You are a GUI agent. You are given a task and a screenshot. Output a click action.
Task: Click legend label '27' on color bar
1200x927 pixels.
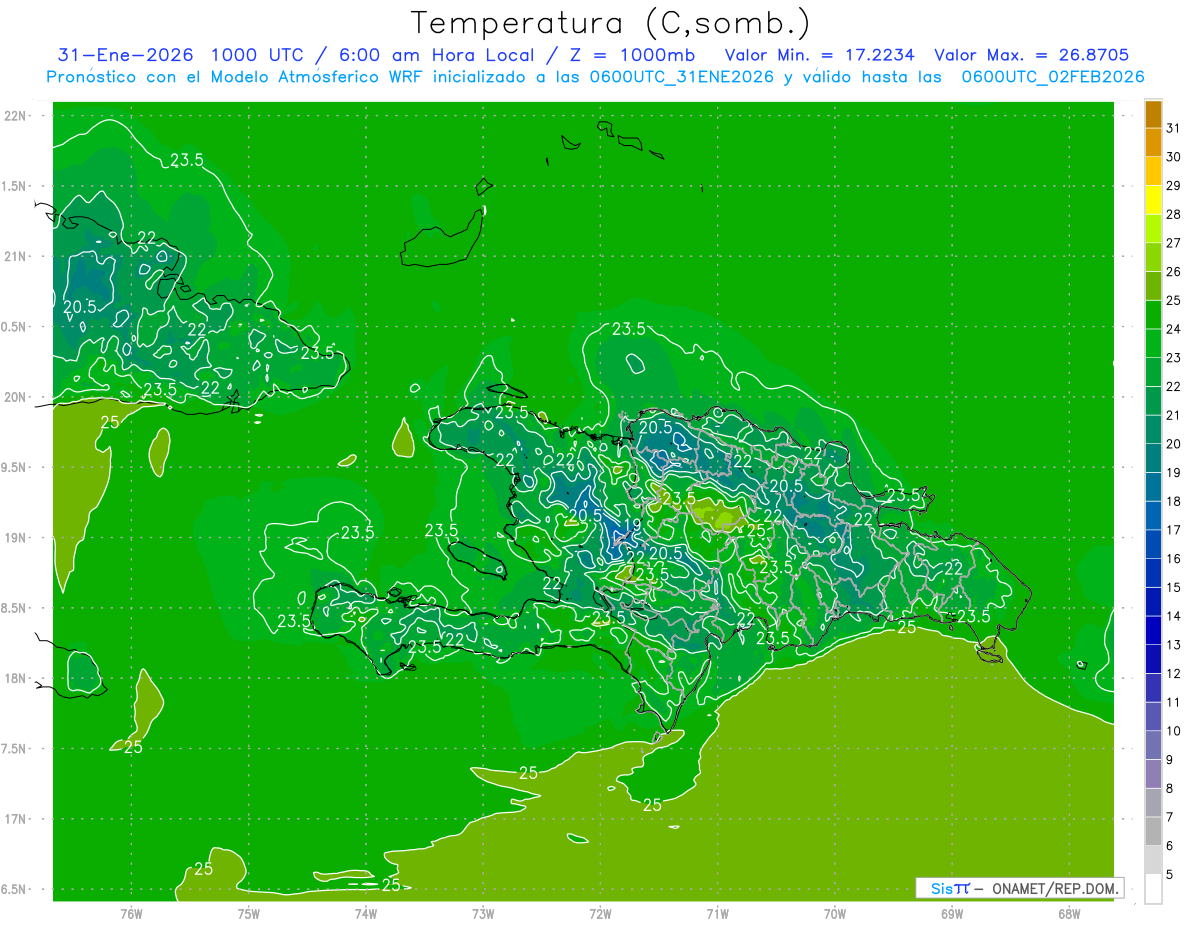click(1174, 243)
